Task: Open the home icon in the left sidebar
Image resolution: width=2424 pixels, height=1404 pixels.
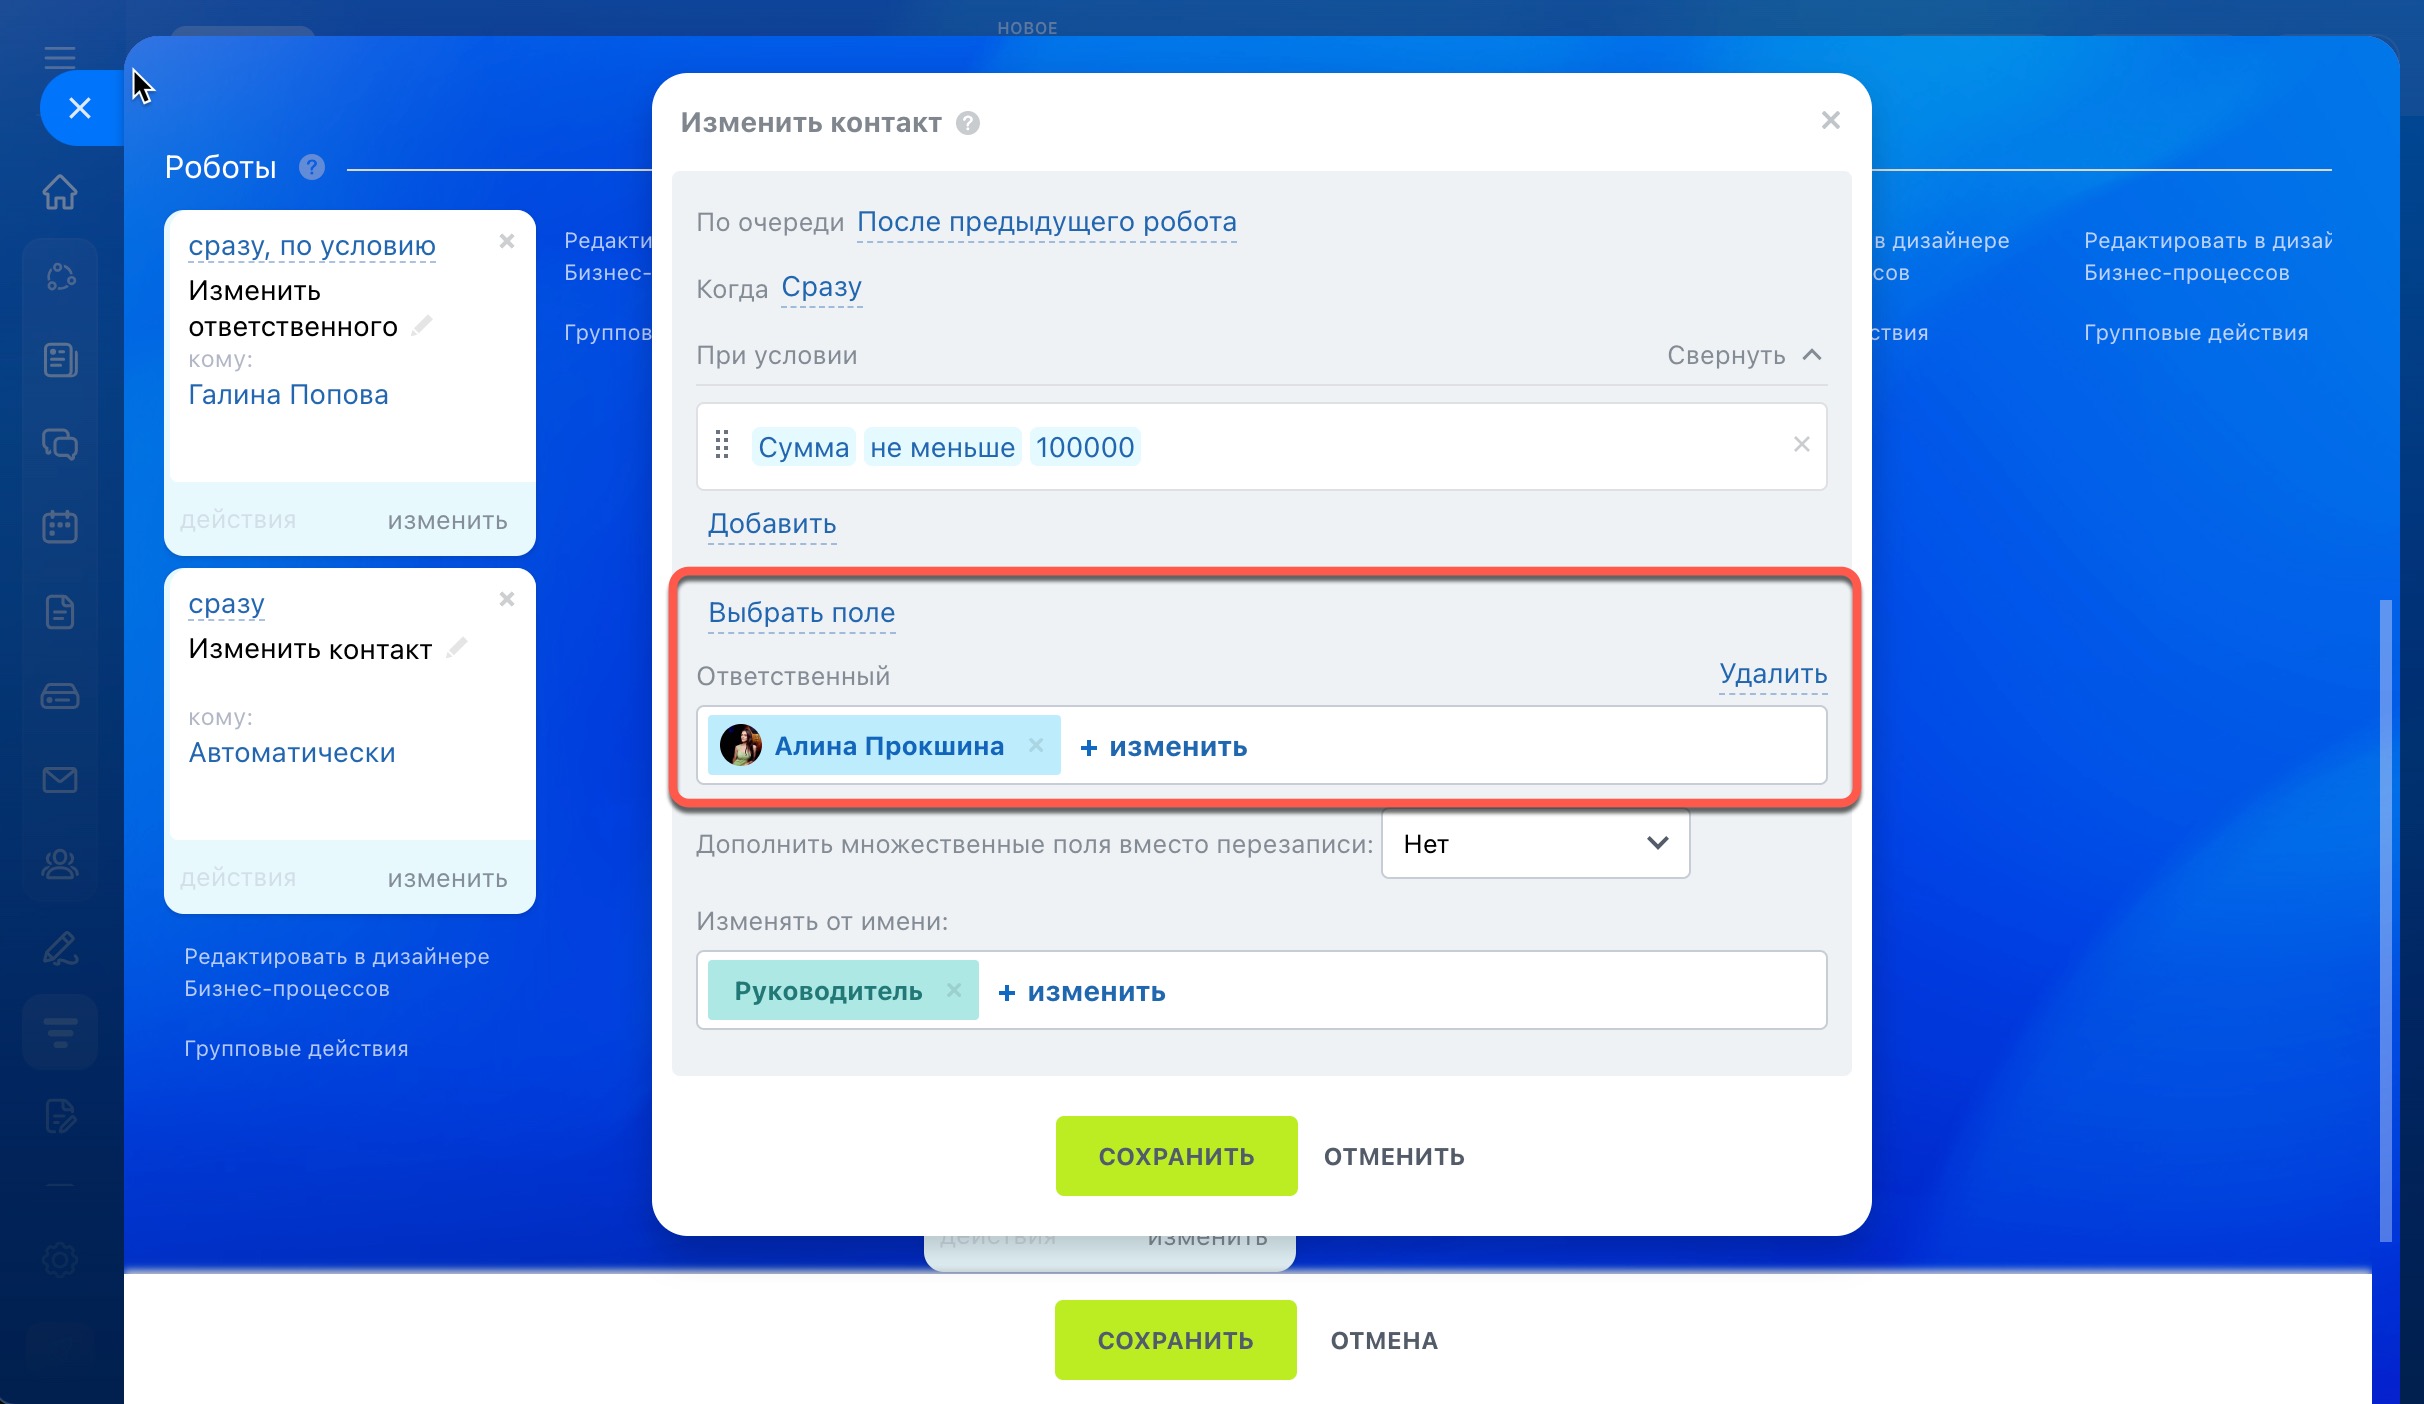Action: (60, 192)
